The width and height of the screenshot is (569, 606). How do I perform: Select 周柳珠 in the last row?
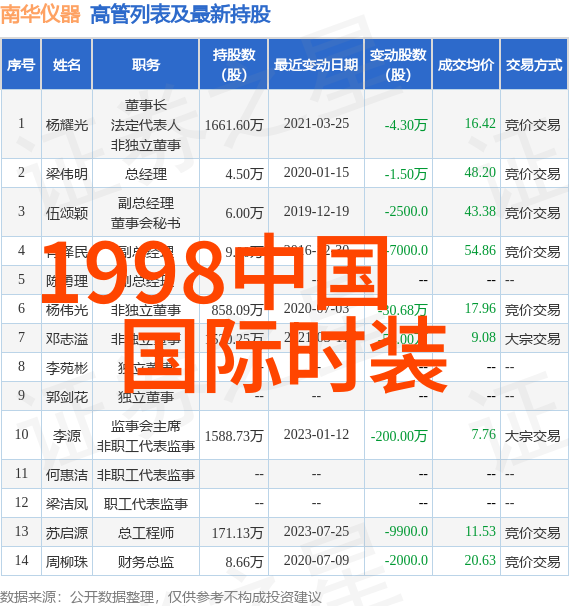pyautogui.click(x=67, y=562)
